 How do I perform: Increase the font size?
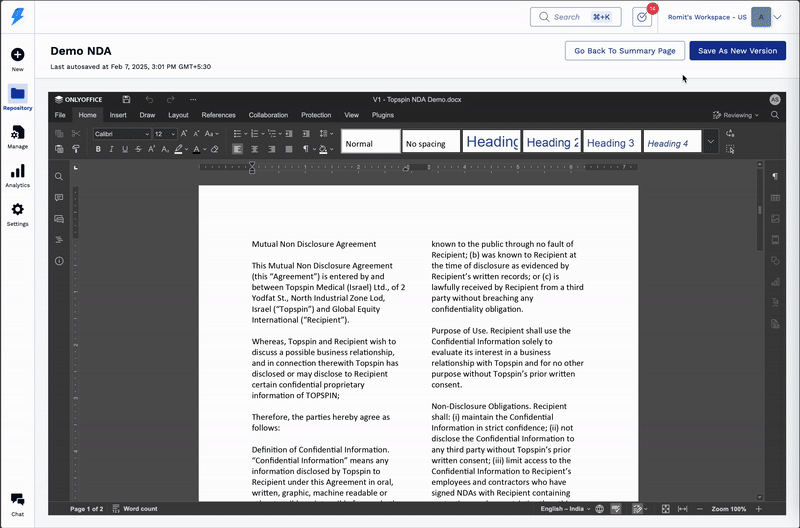click(184, 134)
